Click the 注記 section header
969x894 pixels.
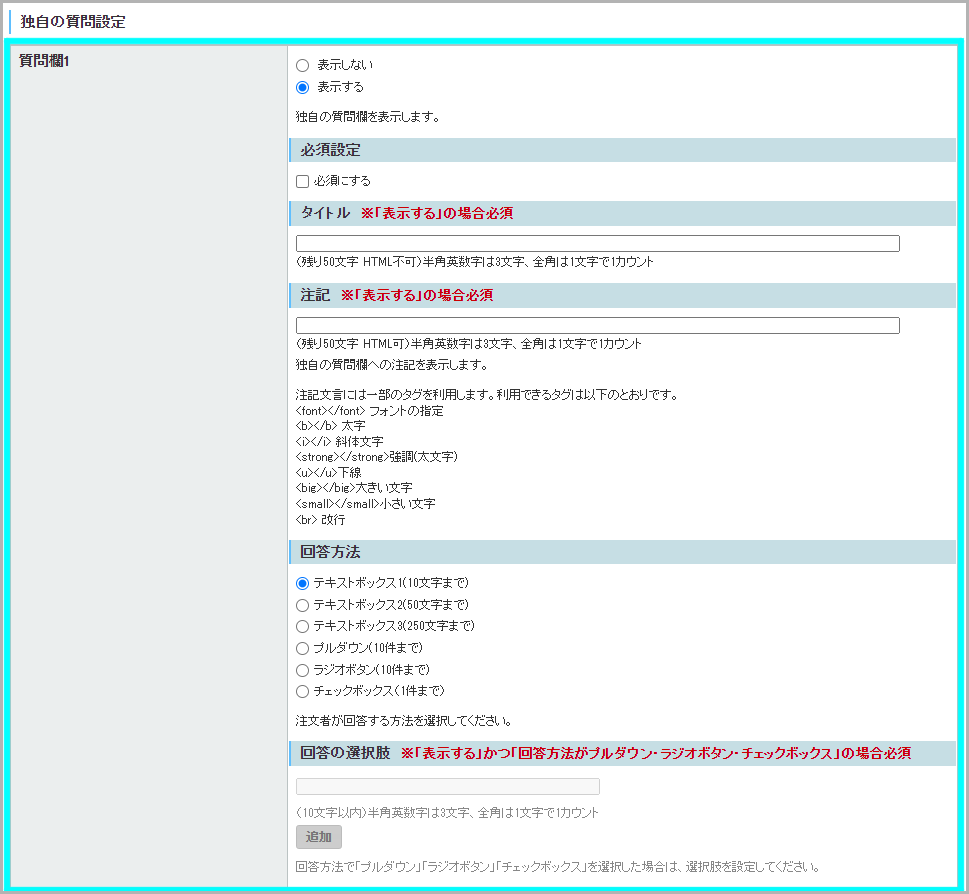point(622,295)
